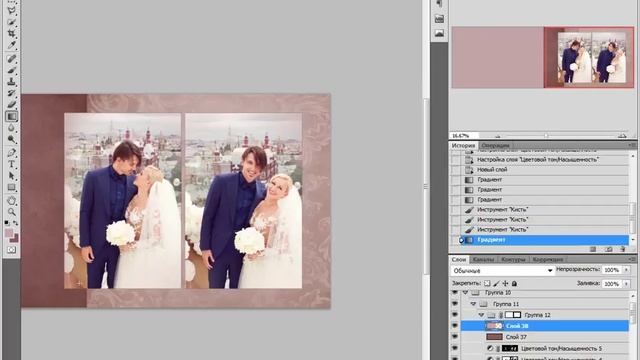Toggle lock all padlock
Viewport: 640px width, 360px height.
pyautogui.click(x=514, y=283)
